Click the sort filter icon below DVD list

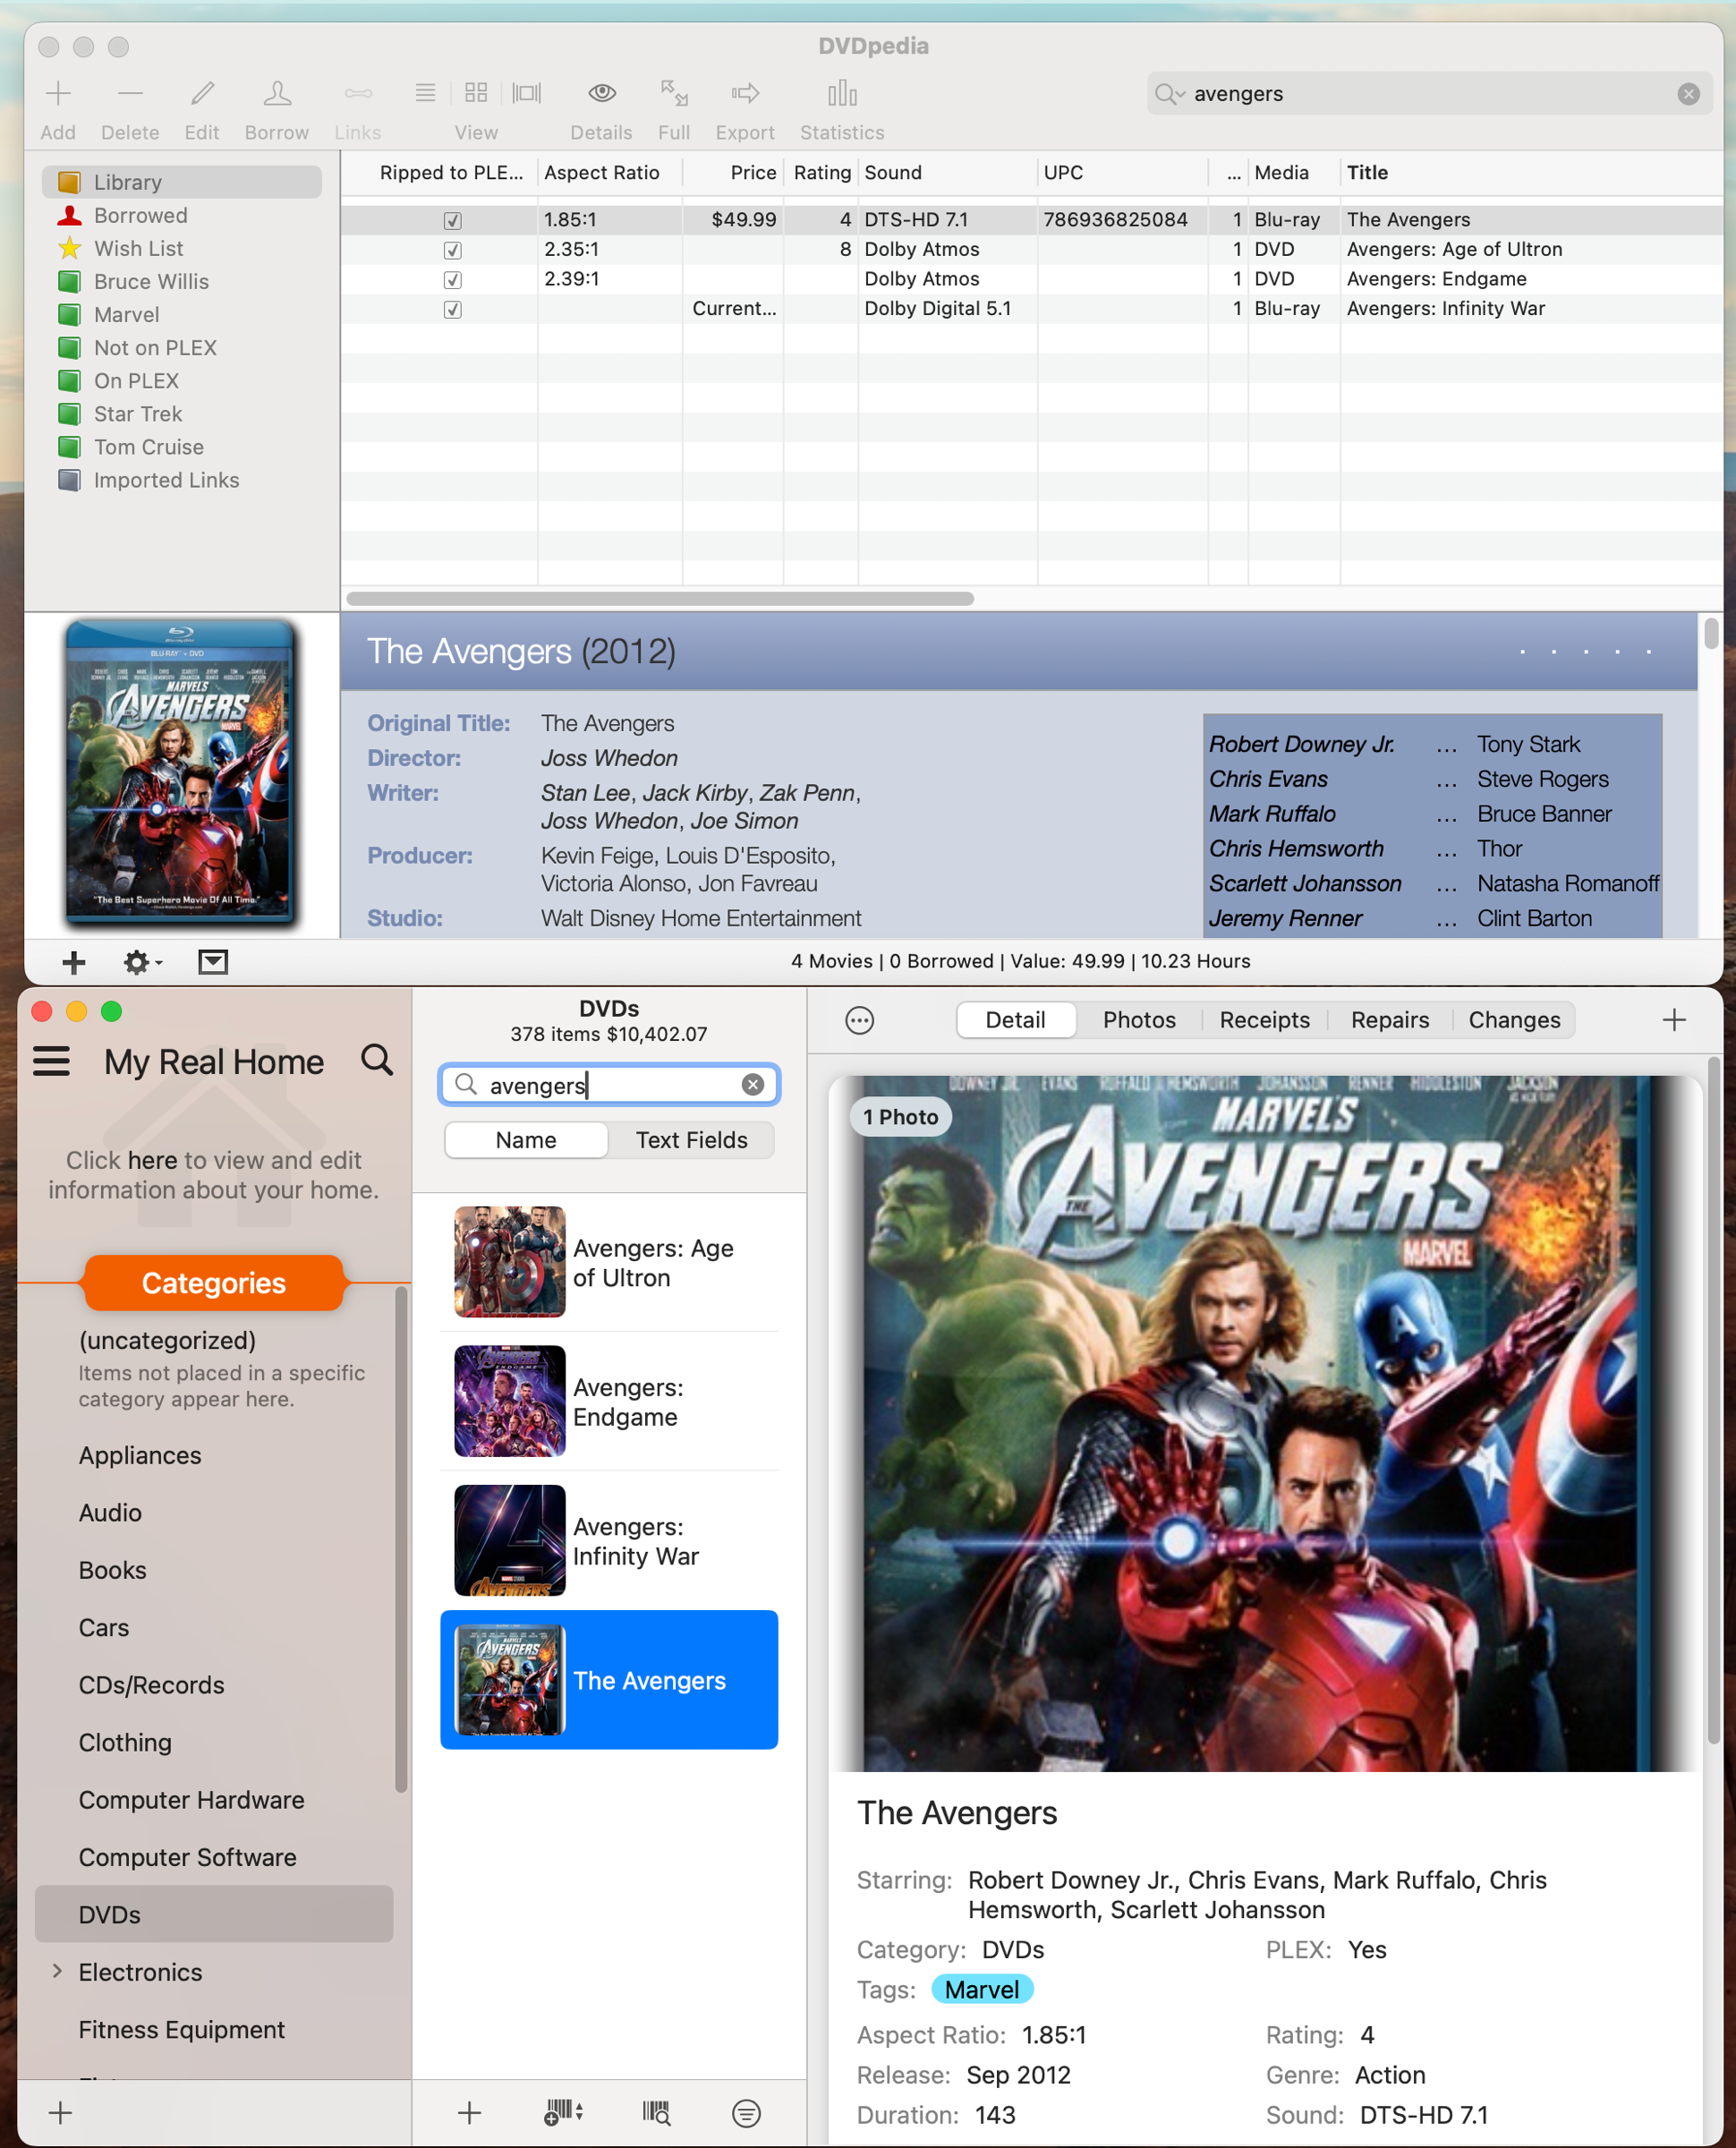(x=746, y=2112)
